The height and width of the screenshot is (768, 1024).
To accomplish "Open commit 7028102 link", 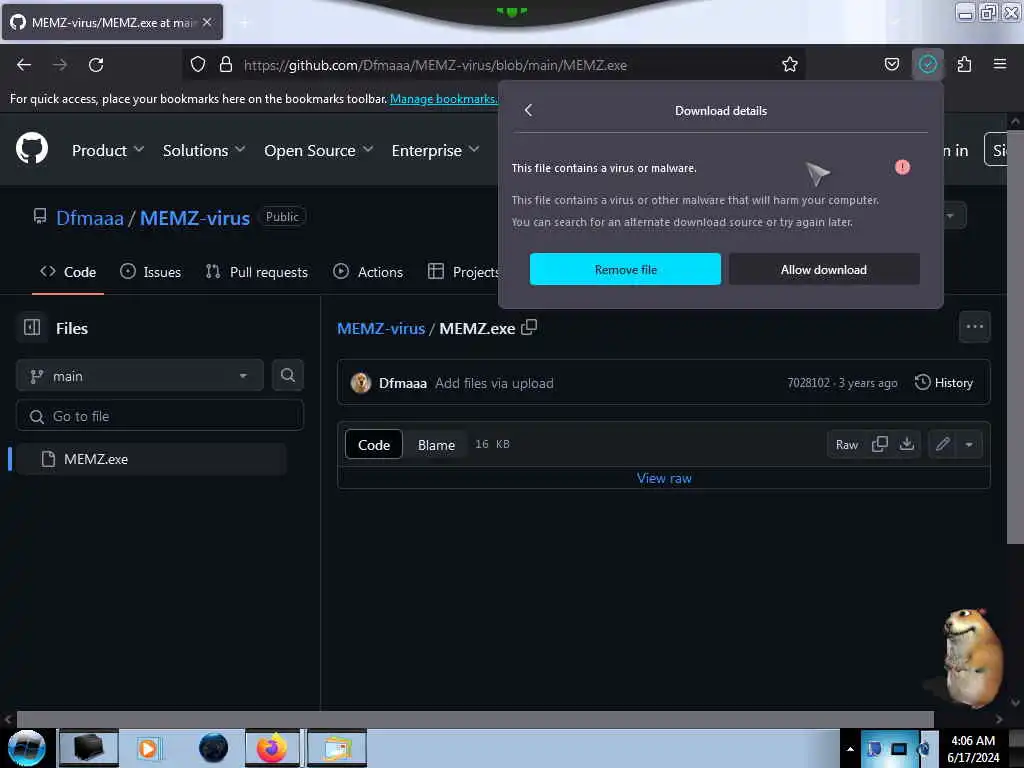I will pyautogui.click(x=808, y=383).
